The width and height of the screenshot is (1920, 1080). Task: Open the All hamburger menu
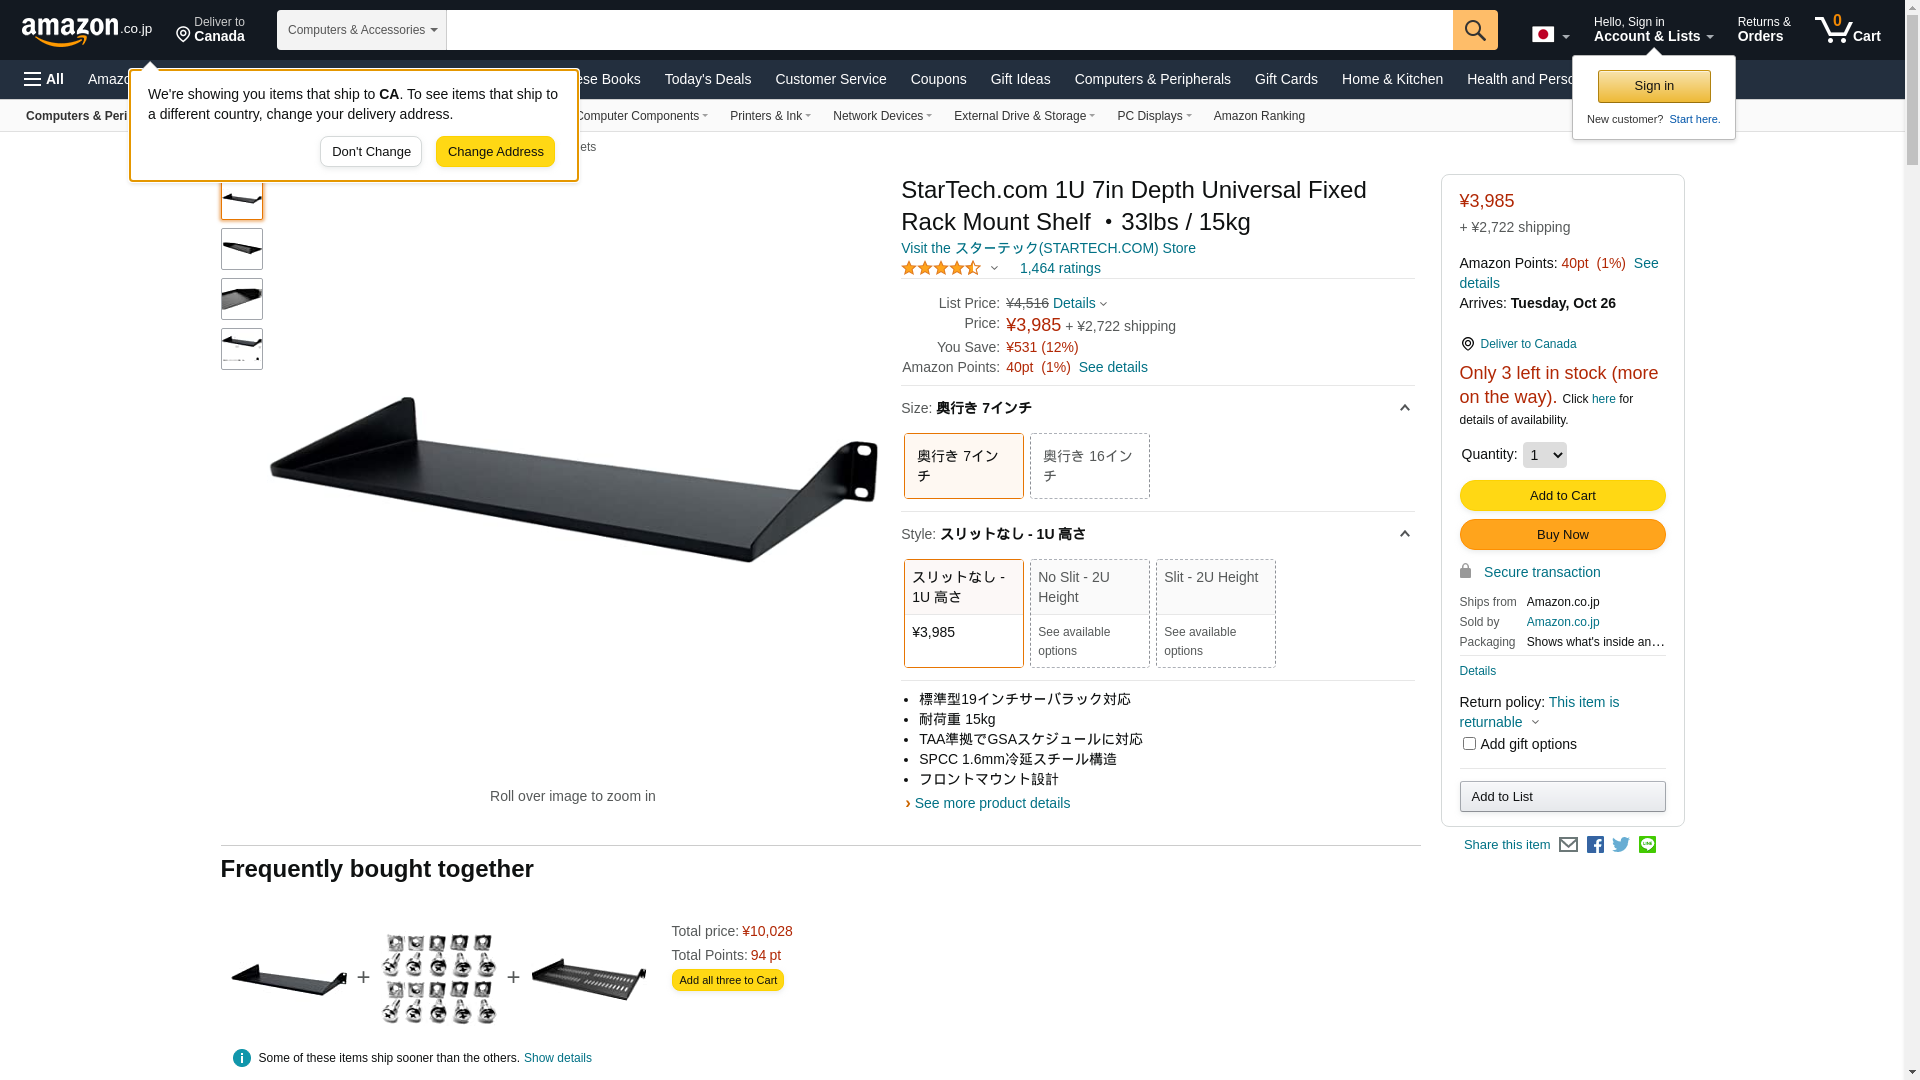tap(44, 79)
